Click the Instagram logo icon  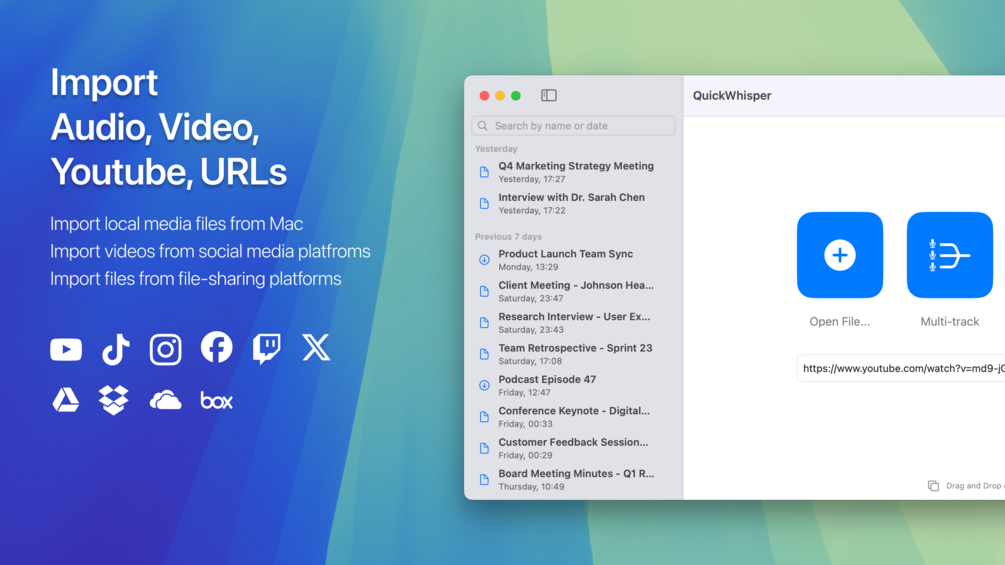point(165,349)
